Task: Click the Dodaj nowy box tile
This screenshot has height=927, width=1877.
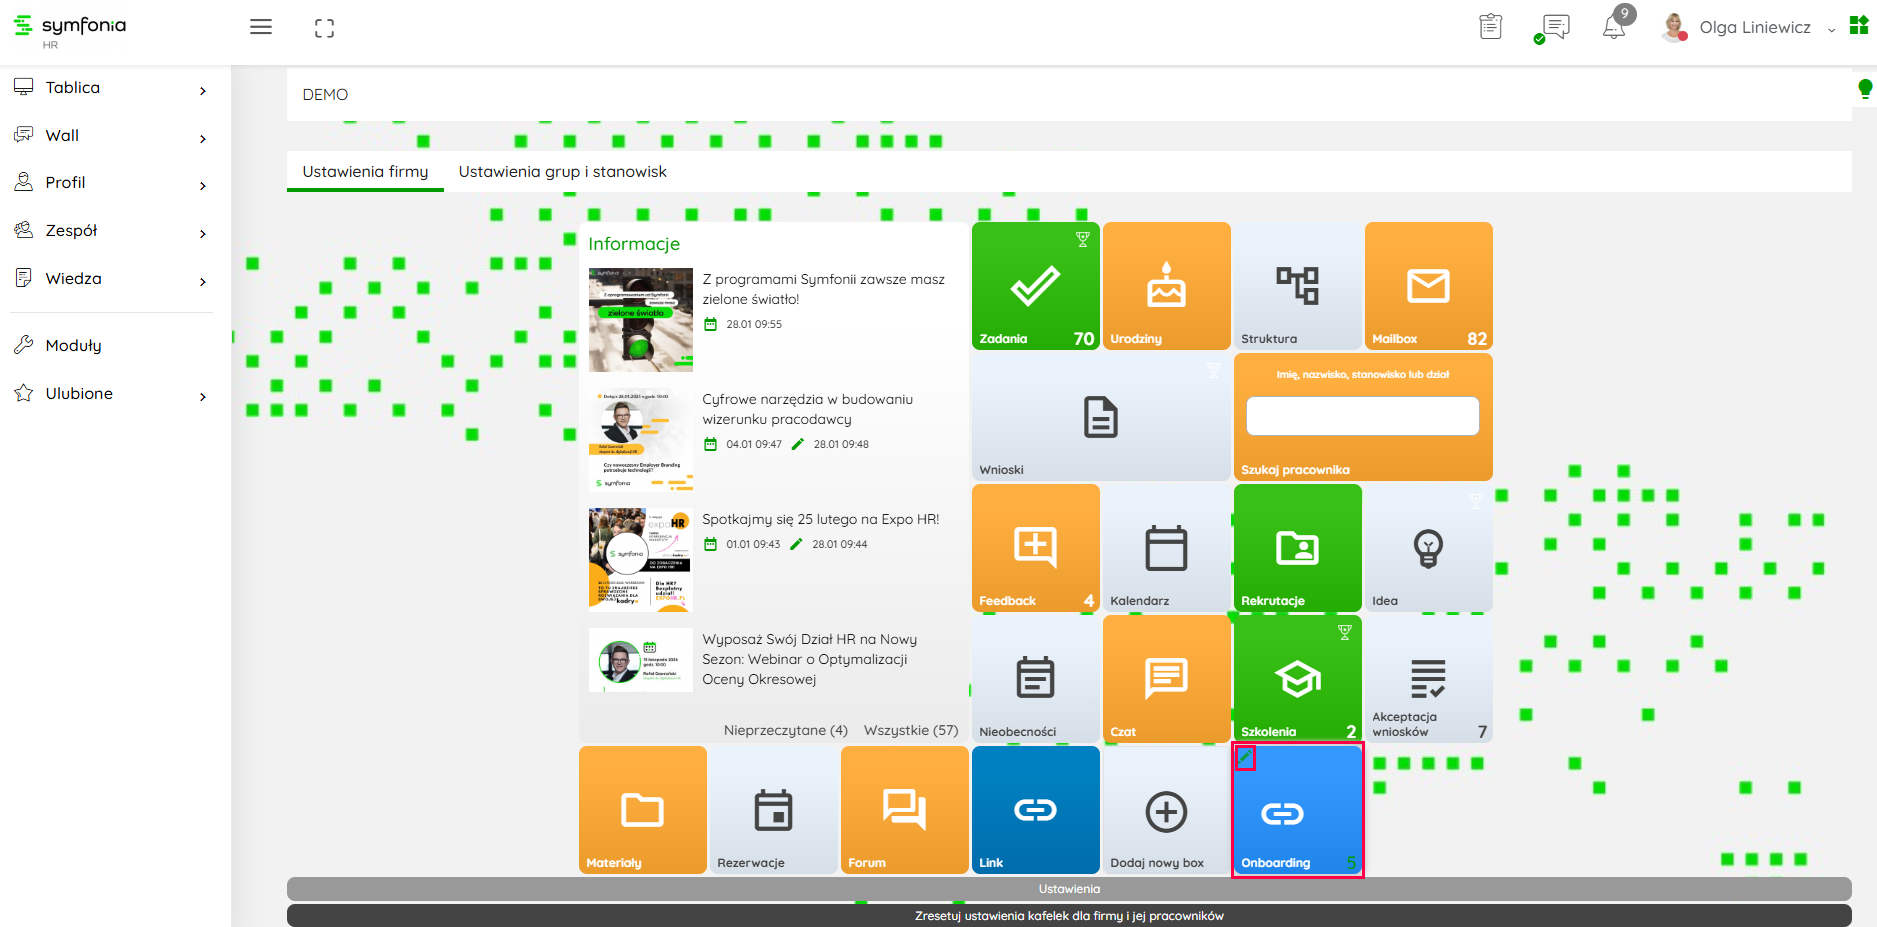Action: click(x=1166, y=811)
